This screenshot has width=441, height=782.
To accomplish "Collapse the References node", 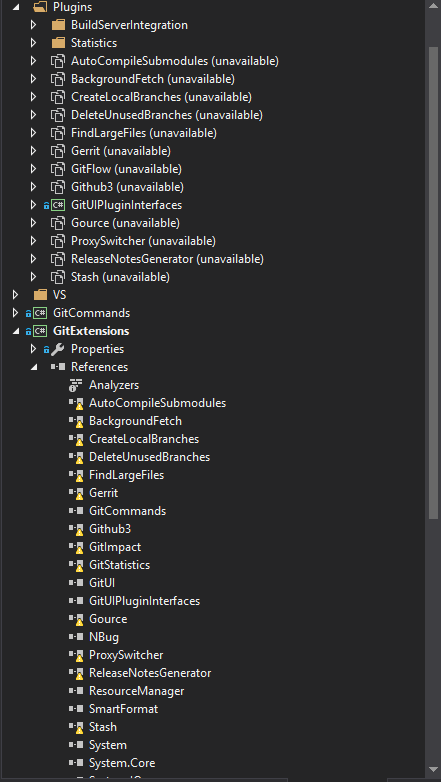I will coord(34,367).
